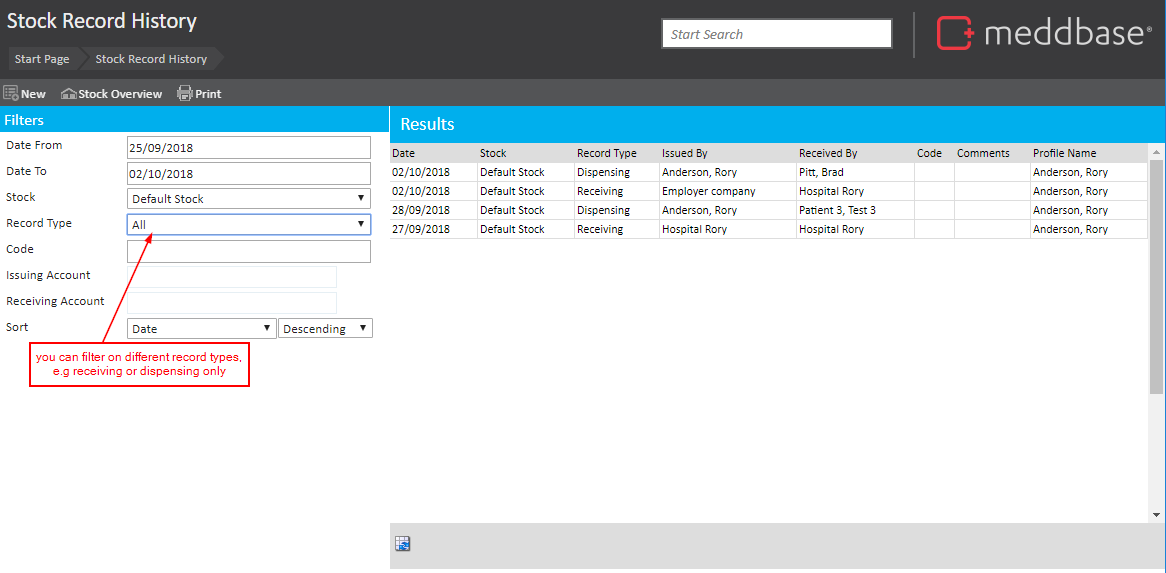Change the Descending sort order dropdown
This screenshot has height=573, width=1166.
(325, 329)
